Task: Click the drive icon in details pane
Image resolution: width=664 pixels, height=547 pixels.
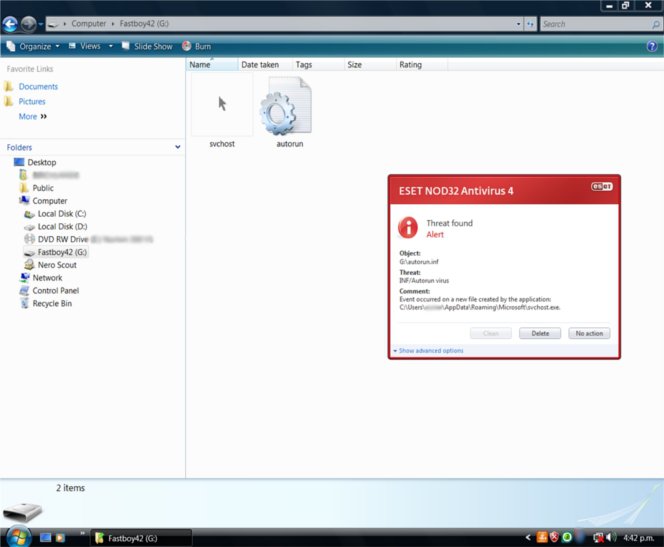Action: tap(22, 511)
